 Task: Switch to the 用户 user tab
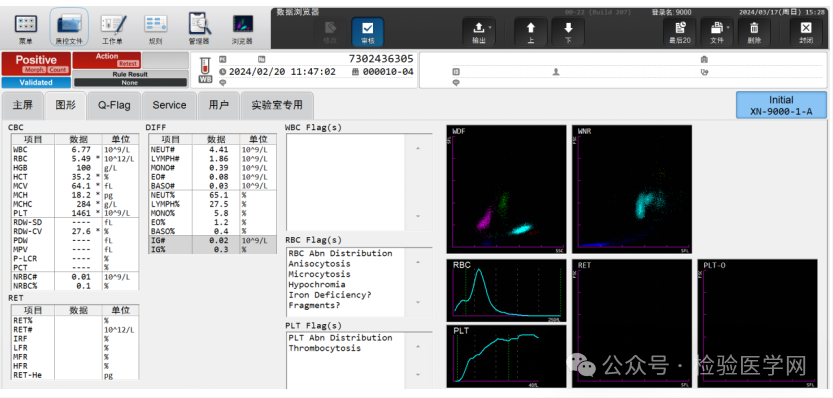[218, 105]
